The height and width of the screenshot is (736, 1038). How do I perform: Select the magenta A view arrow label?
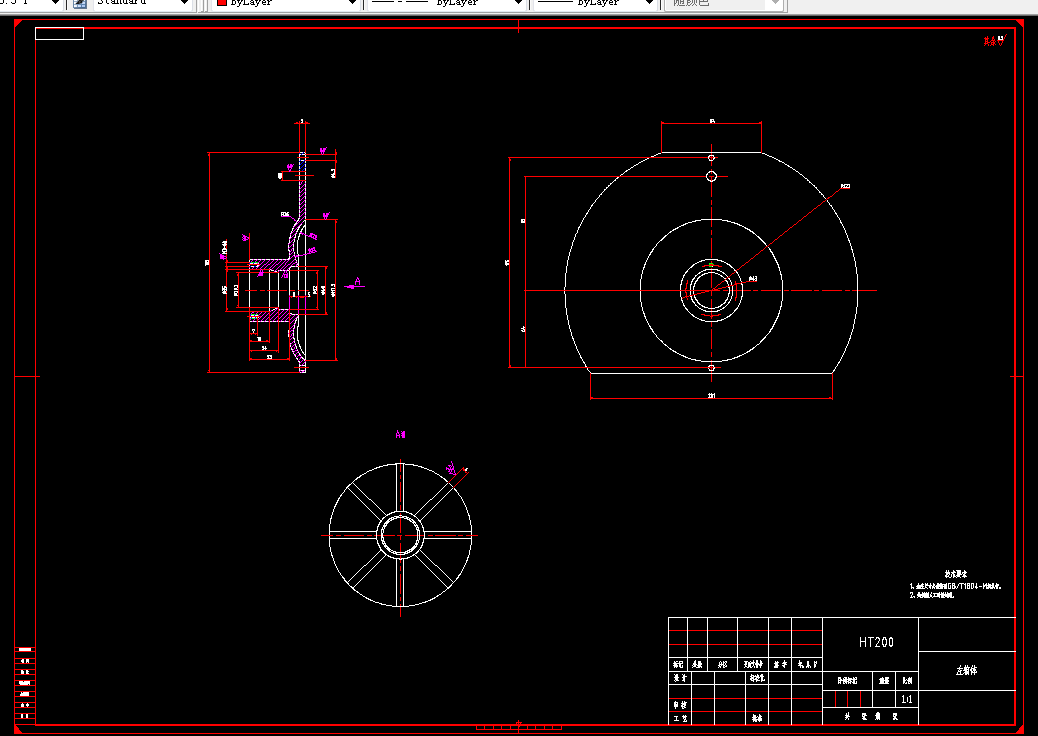[357, 282]
